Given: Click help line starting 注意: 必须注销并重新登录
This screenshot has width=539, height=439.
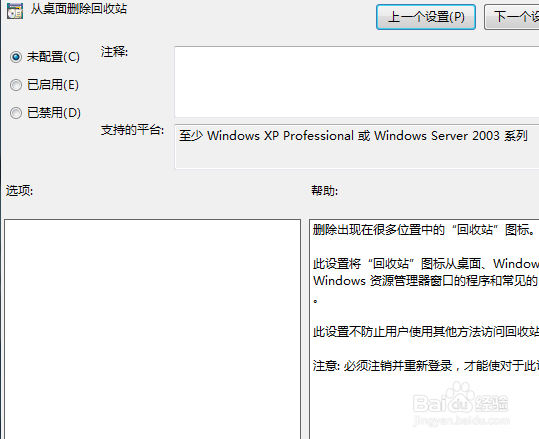Looking at the screenshot, I should click(x=426, y=365).
